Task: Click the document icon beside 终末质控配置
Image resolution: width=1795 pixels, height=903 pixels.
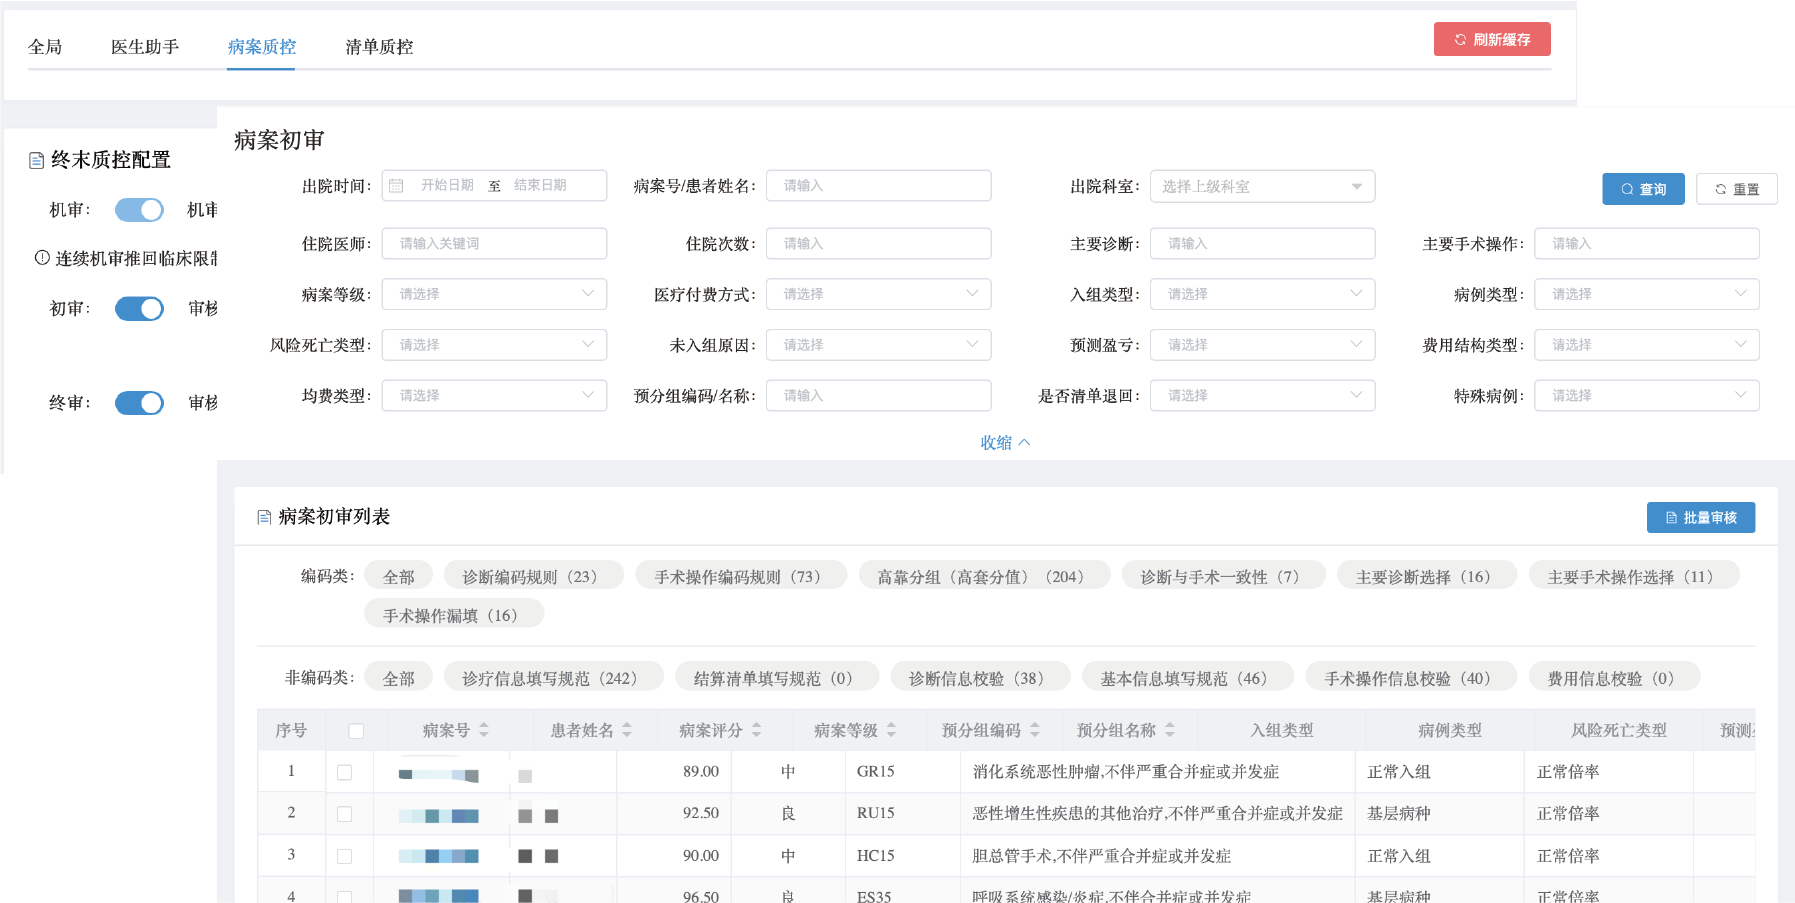Action: coord(36,160)
